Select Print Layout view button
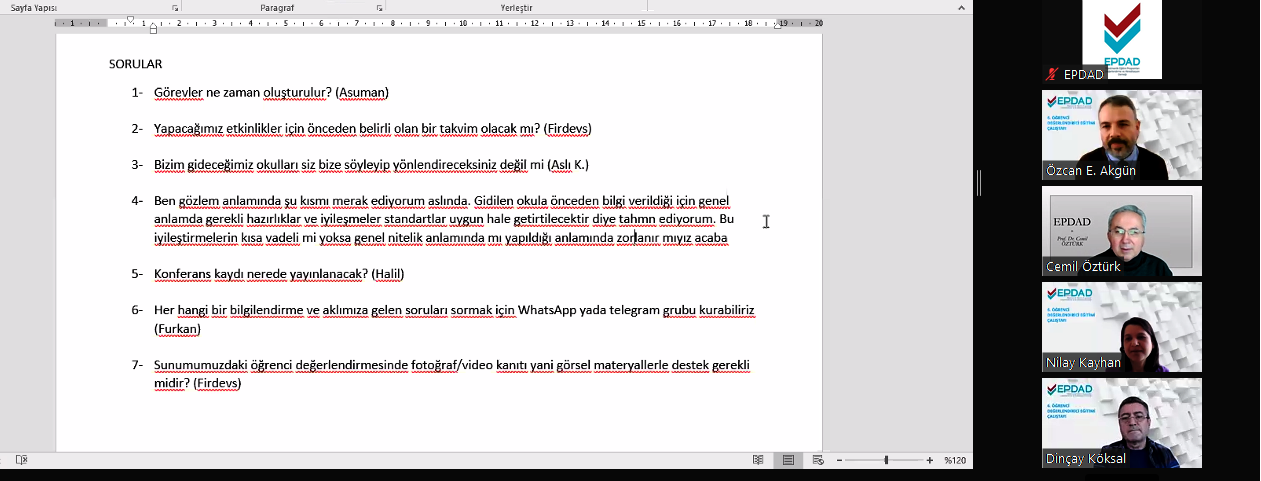1261x481 pixels. click(x=788, y=460)
